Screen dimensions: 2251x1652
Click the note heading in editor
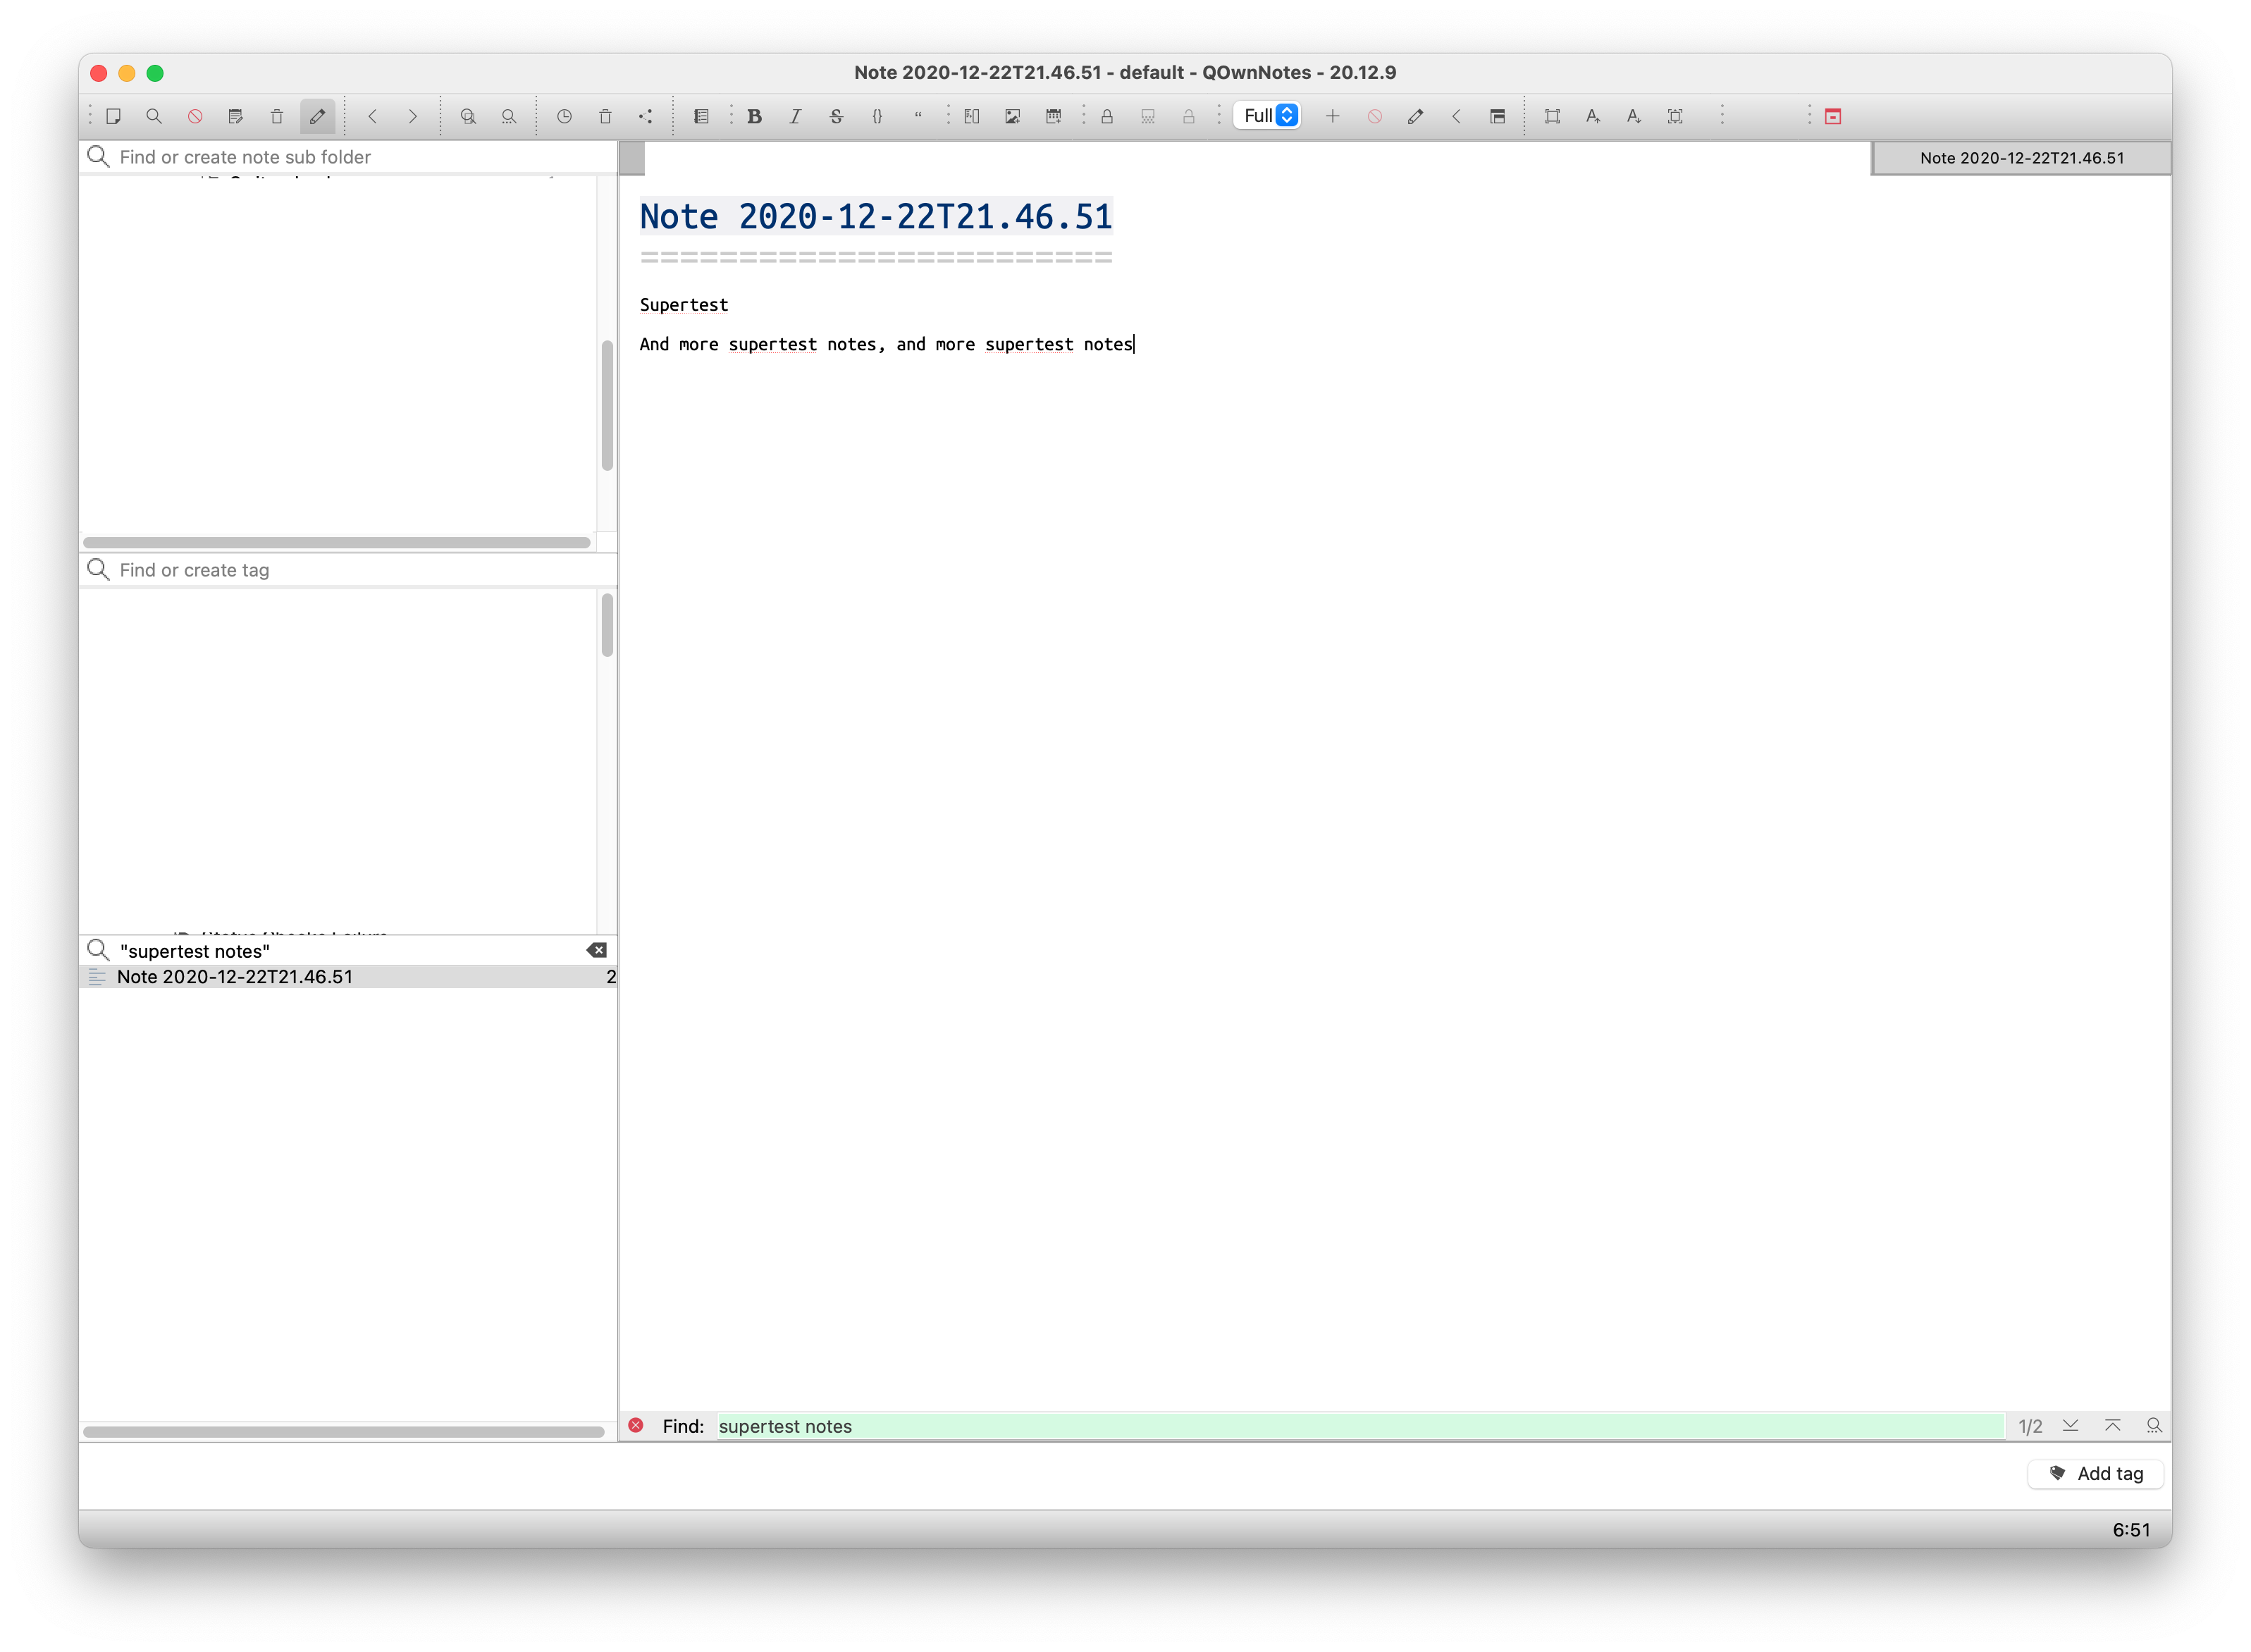[x=876, y=217]
